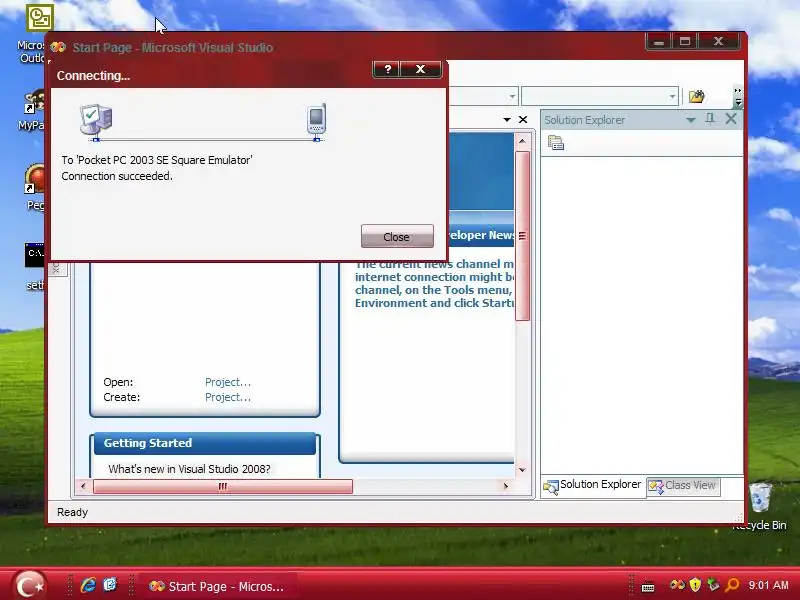Click the Close button in Connecting dialog
The image size is (800, 600).
[397, 237]
